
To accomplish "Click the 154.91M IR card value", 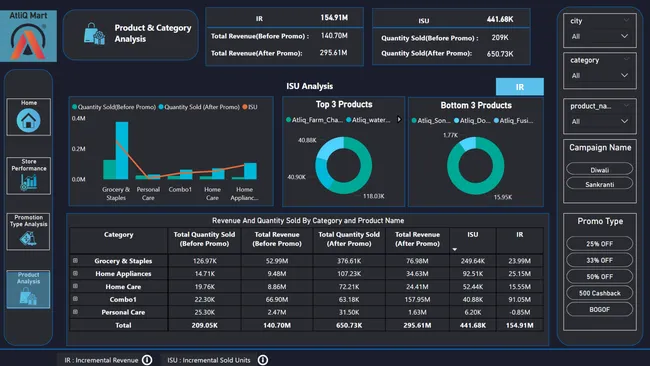I will [334, 18].
